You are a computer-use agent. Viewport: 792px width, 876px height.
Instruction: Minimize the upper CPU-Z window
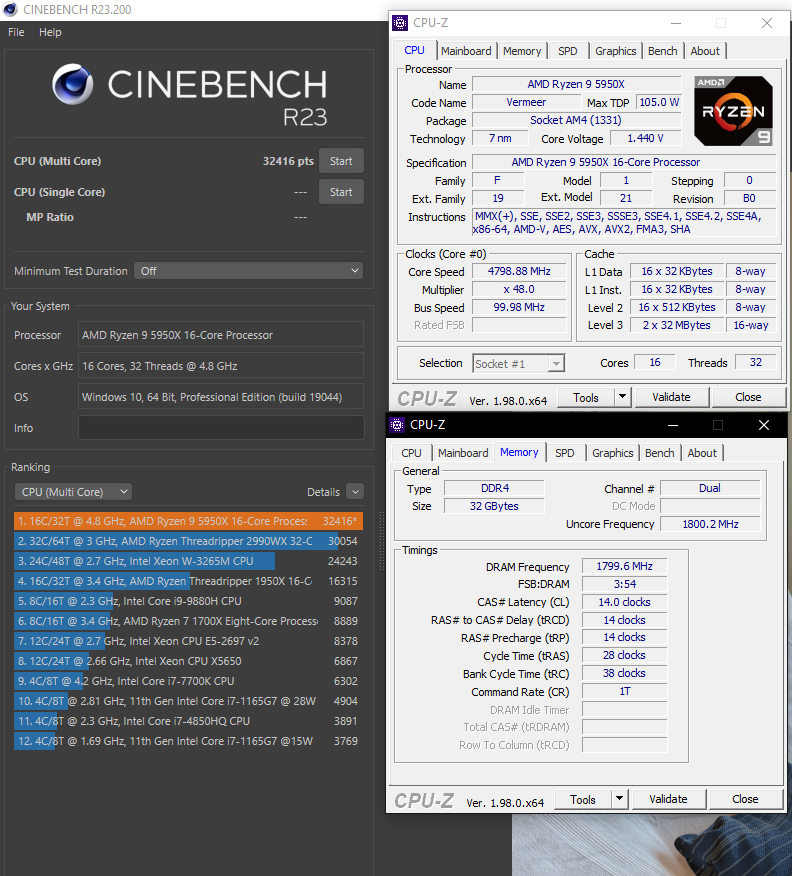pos(676,23)
